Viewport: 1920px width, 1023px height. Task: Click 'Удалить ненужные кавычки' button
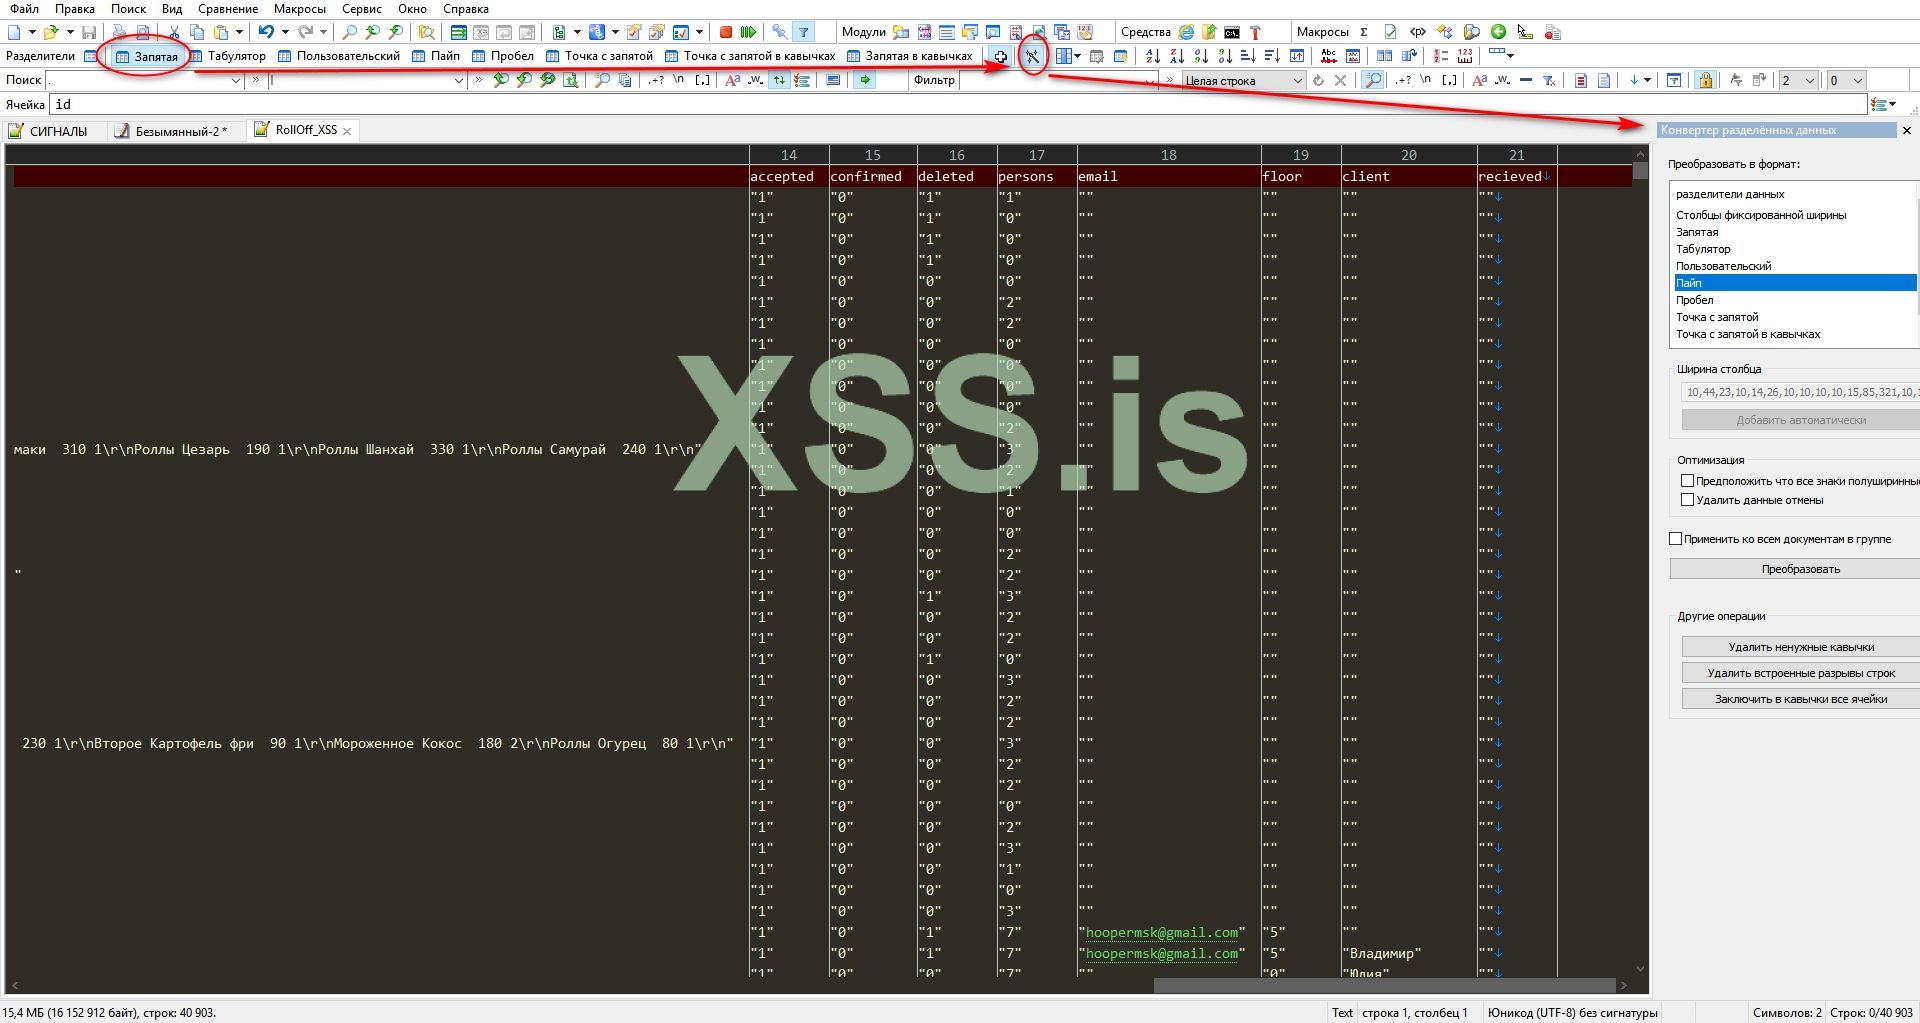click(x=1801, y=647)
